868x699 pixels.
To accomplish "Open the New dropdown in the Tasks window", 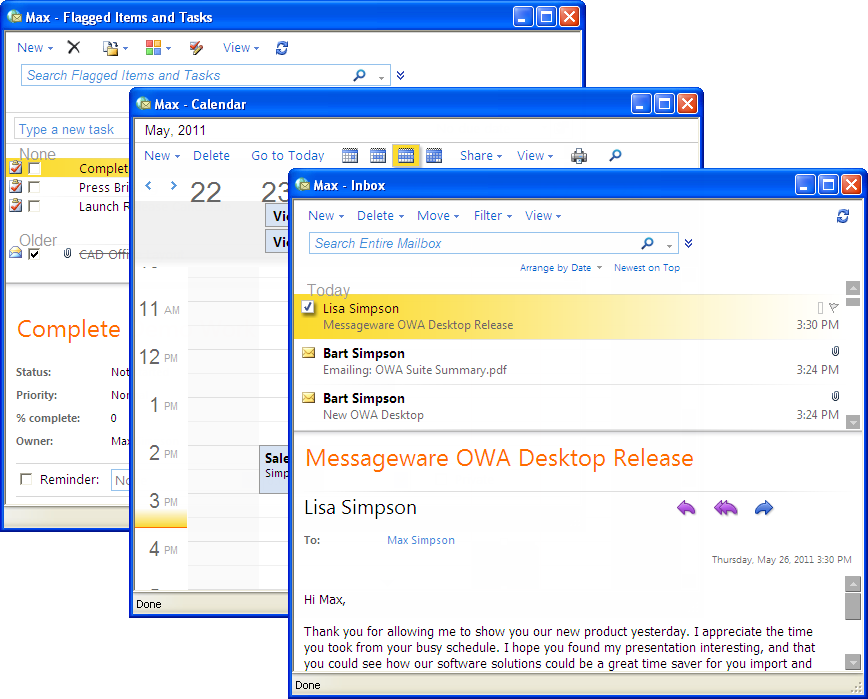I will pos(35,48).
